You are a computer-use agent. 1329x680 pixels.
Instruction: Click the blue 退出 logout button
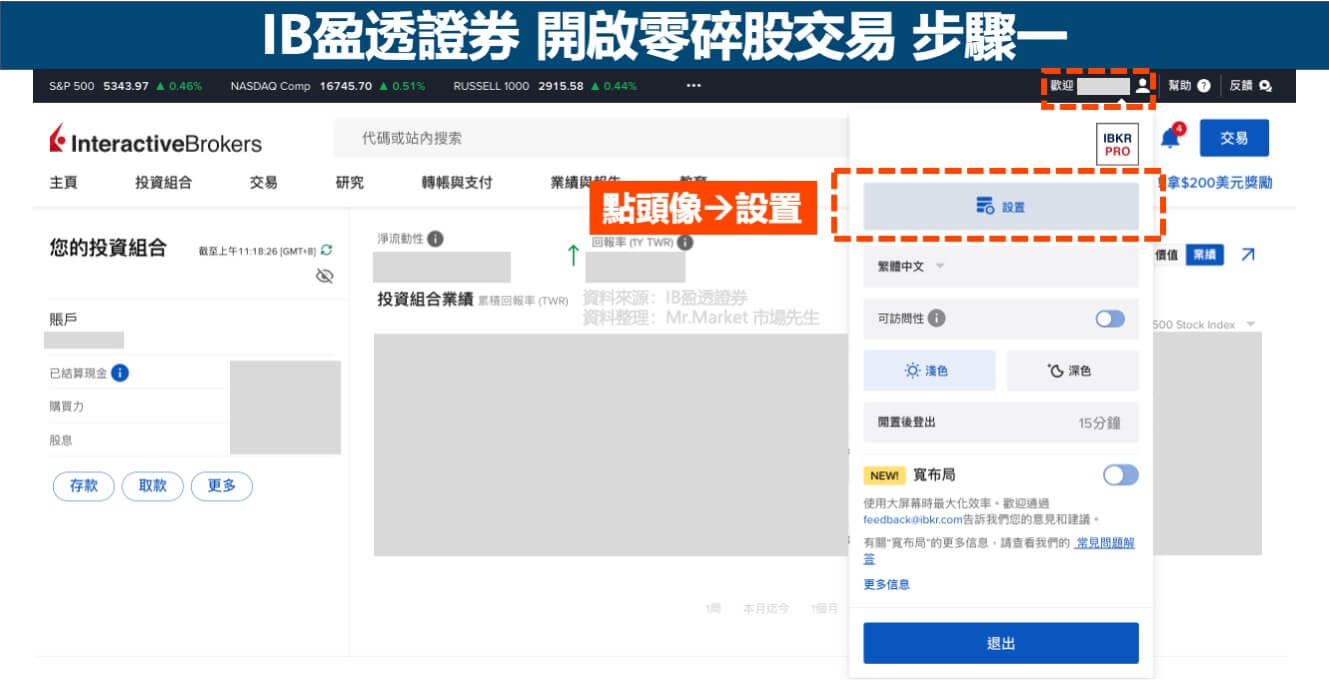click(x=1001, y=643)
